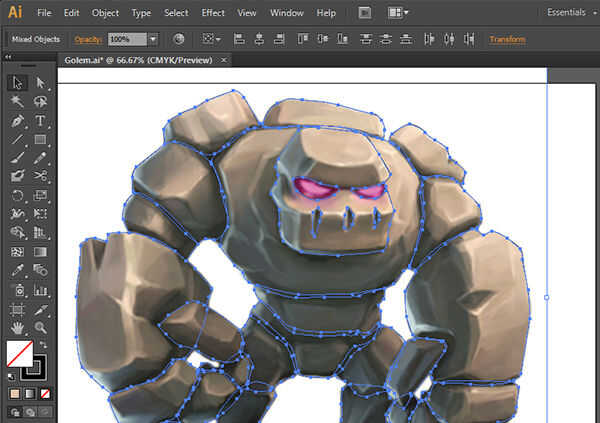Image resolution: width=600 pixels, height=423 pixels.
Task: Open the Opacity panel link
Action: click(x=88, y=39)
